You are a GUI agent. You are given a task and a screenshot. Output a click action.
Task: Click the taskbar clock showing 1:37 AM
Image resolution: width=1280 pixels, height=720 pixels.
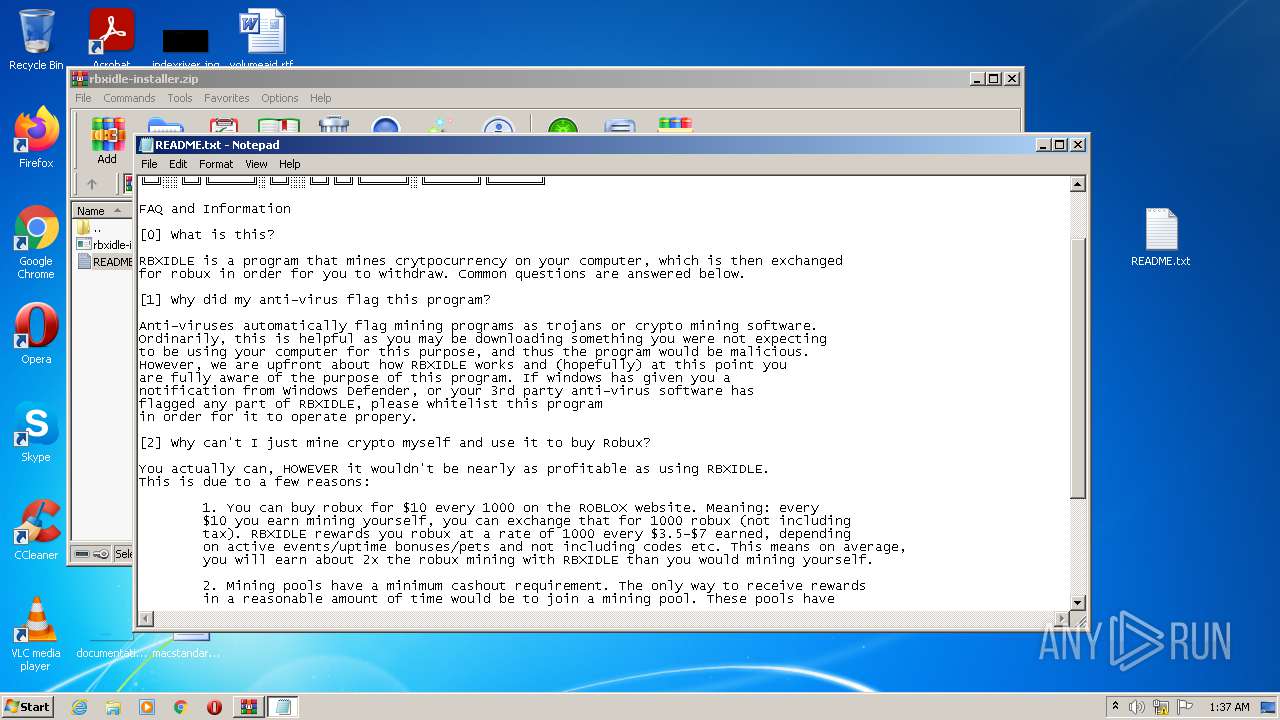(x=1229, y=707)
